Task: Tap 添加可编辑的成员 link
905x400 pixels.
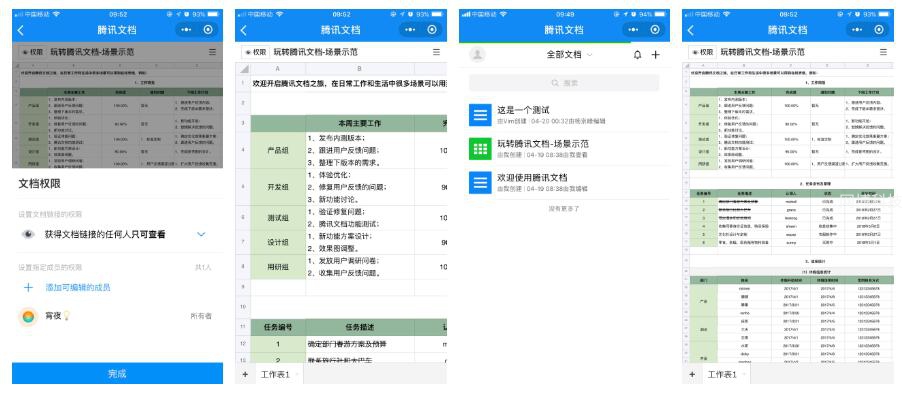Action: click(78, 287)
